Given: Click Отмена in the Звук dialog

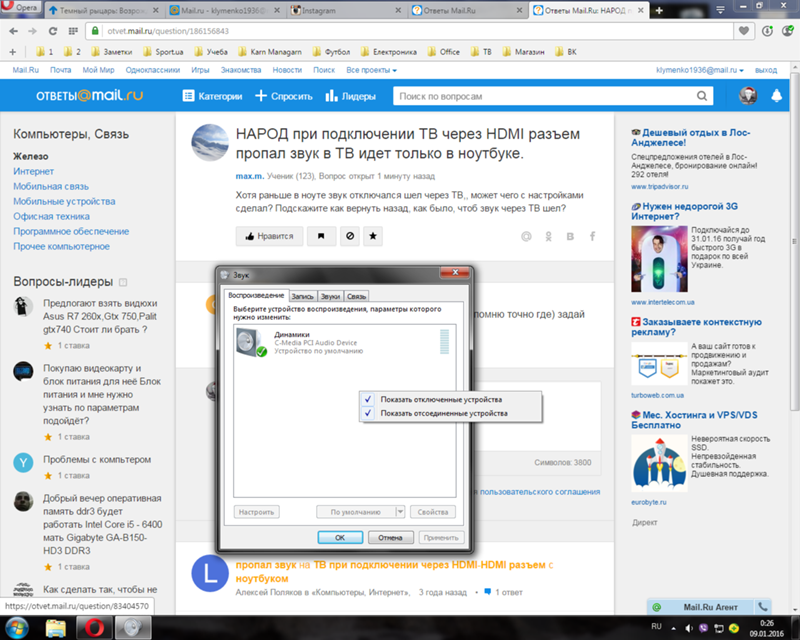Looking at the screenshot, I should pos(390,537).
